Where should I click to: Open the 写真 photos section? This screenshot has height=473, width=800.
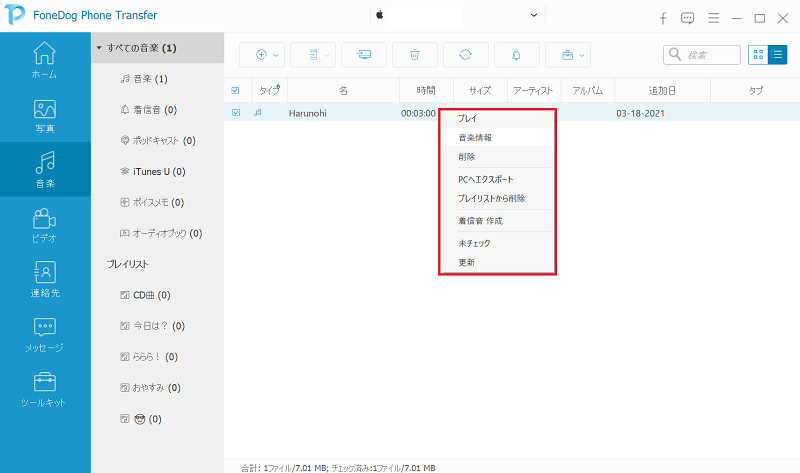pos(45,115)
